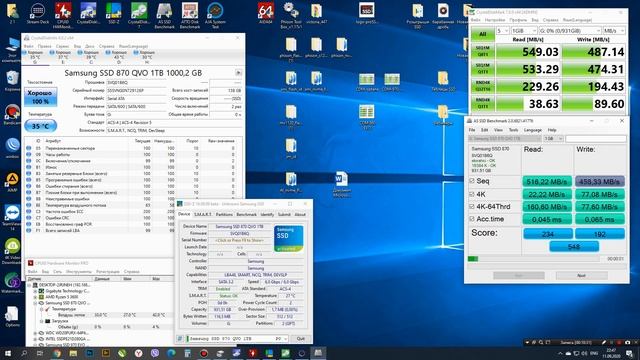This screenshot has width=640, height=360.
Task: Open the test count dropdown in CrystalDiskMark
Action: pos(502,31)
